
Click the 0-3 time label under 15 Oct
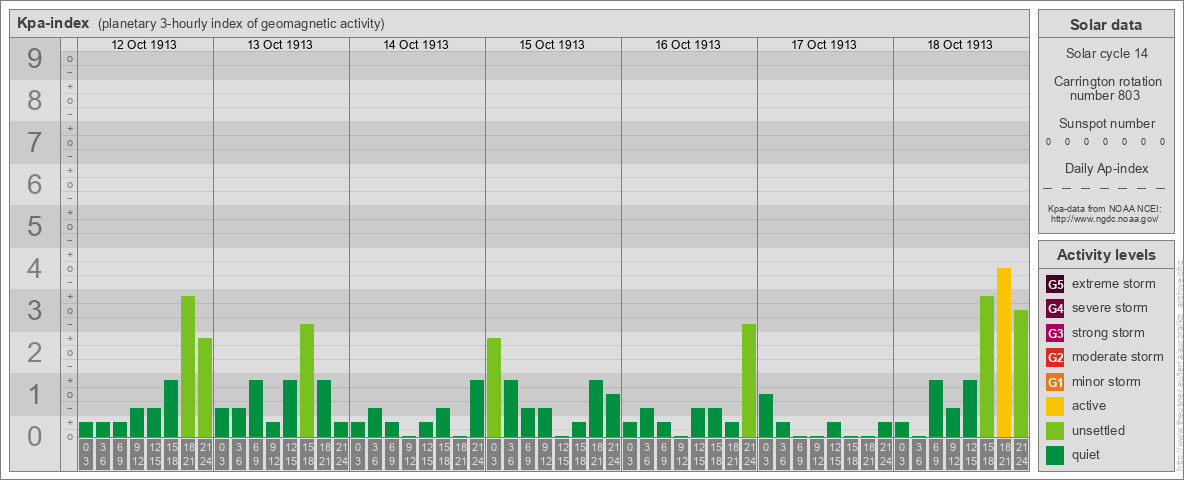pyautogui.click(x=494, y=455)
